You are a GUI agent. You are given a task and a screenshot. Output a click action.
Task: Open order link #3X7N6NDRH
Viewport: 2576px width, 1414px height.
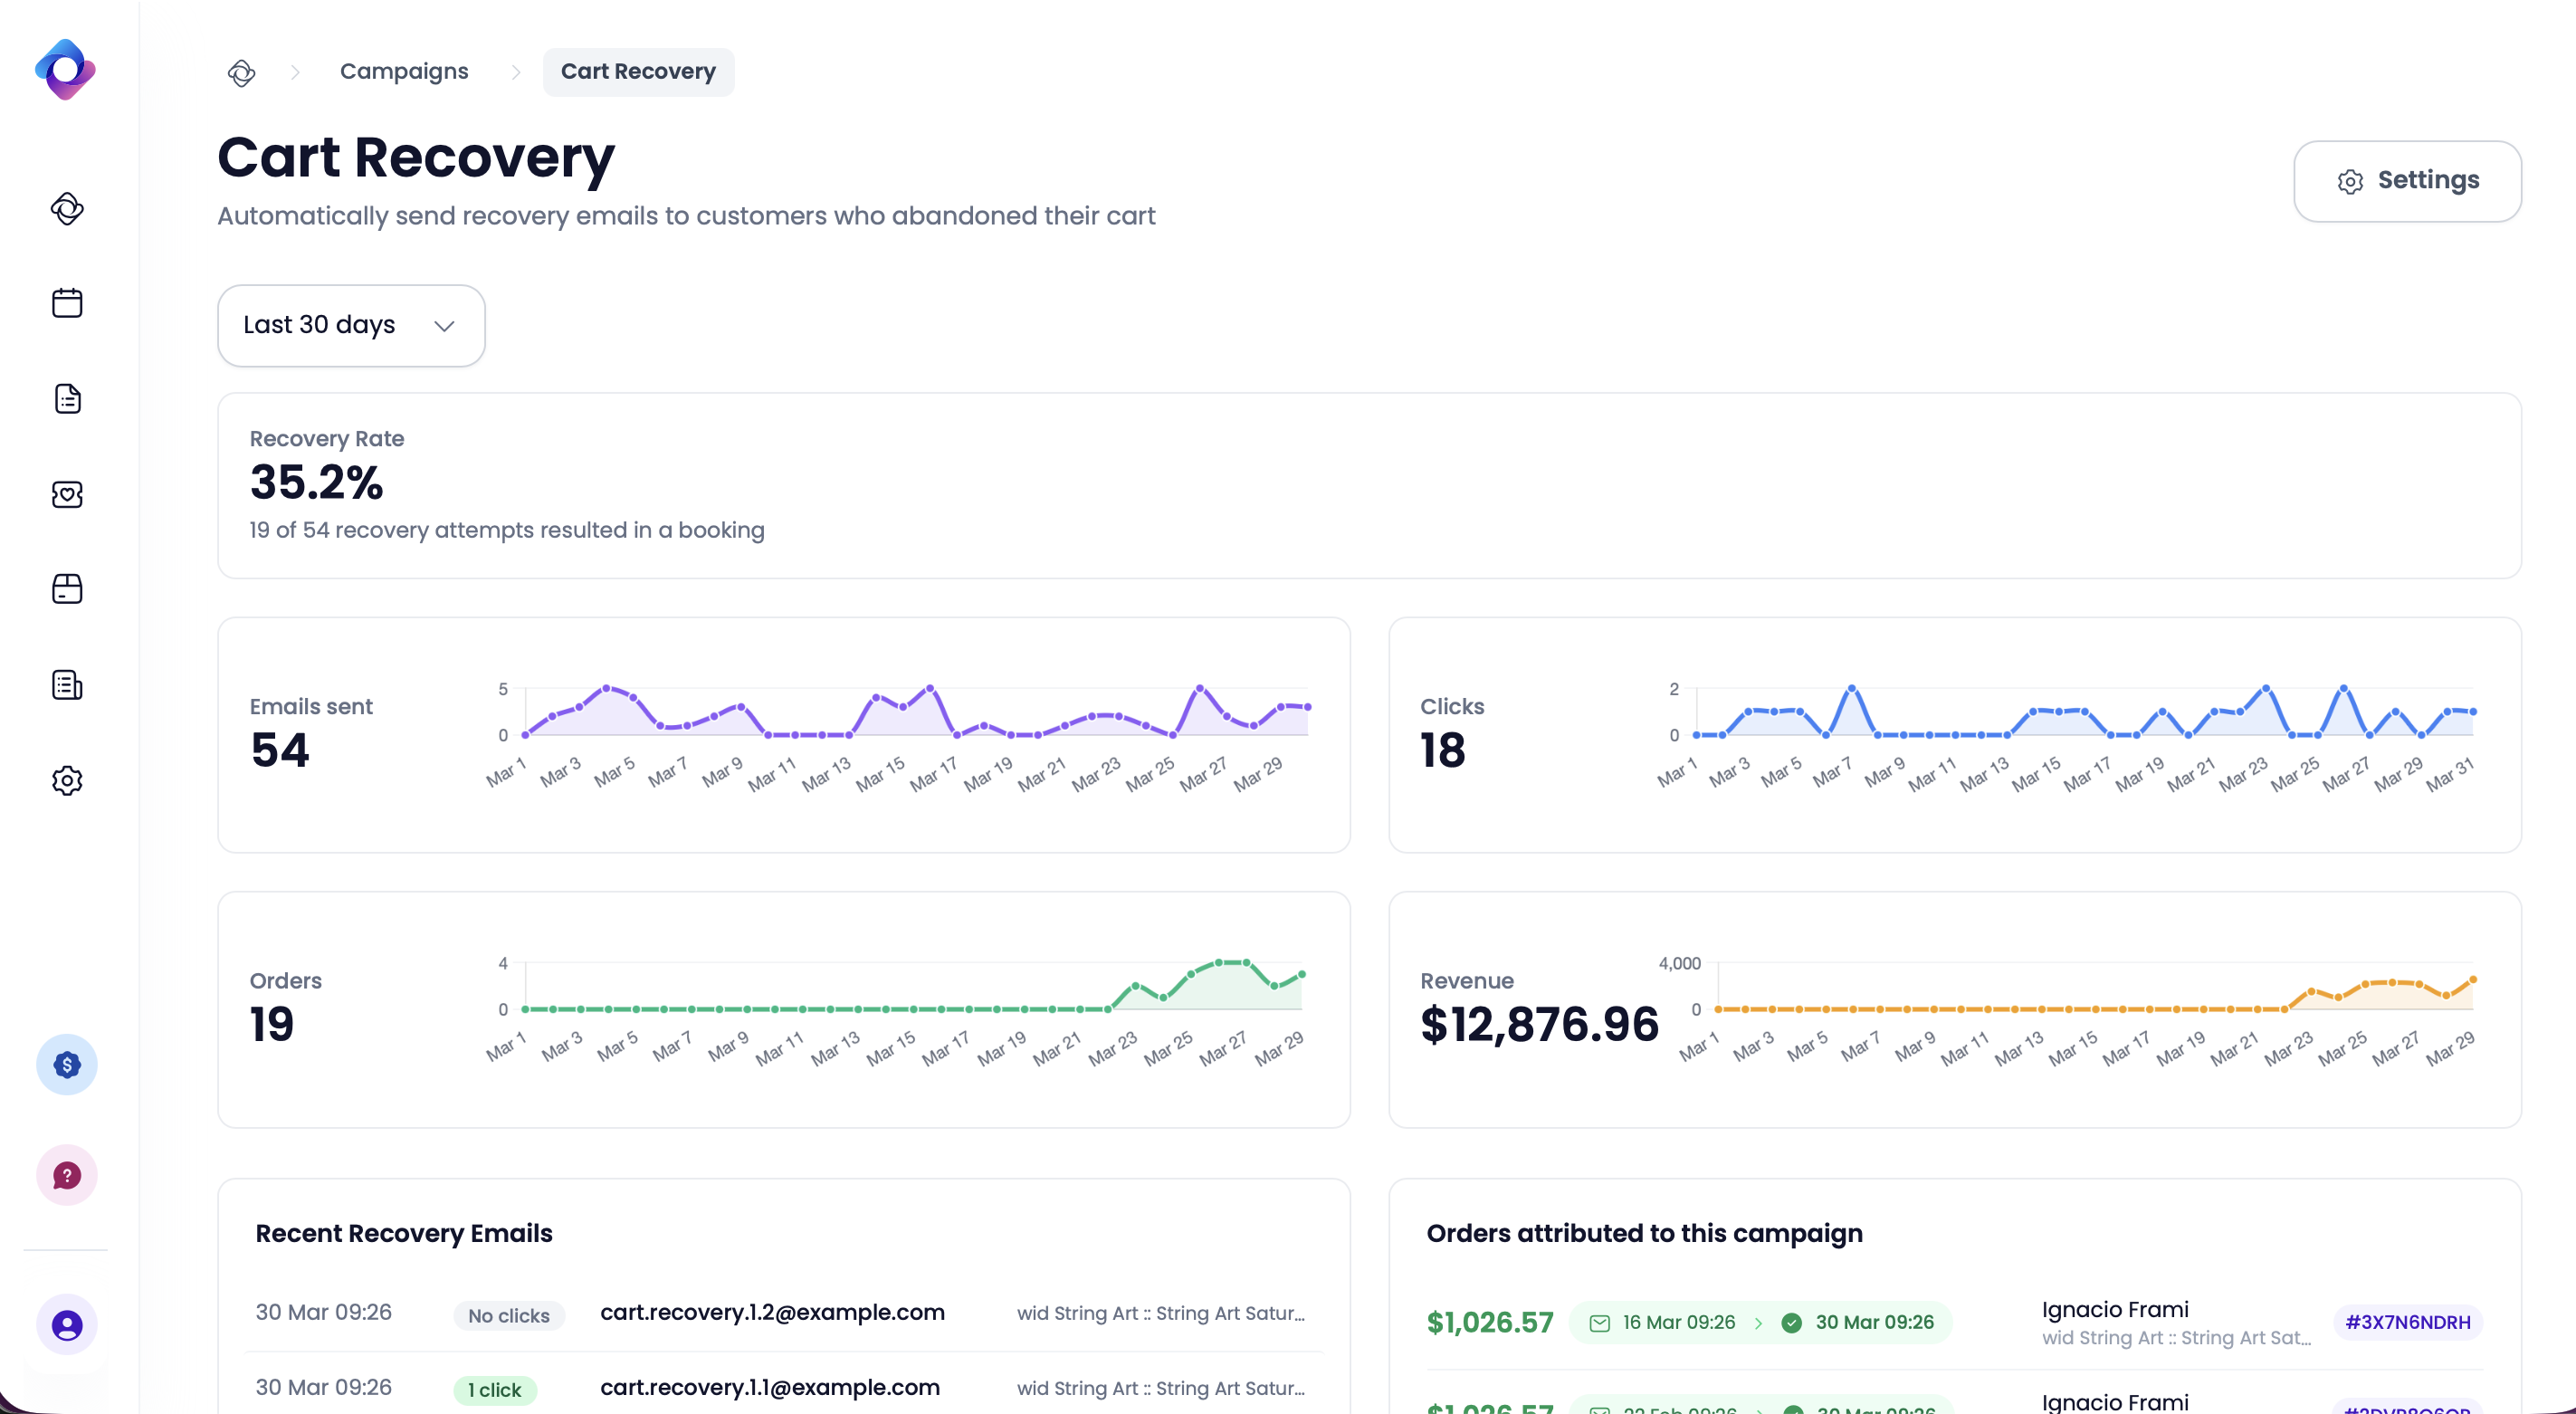point(2407,1322)
